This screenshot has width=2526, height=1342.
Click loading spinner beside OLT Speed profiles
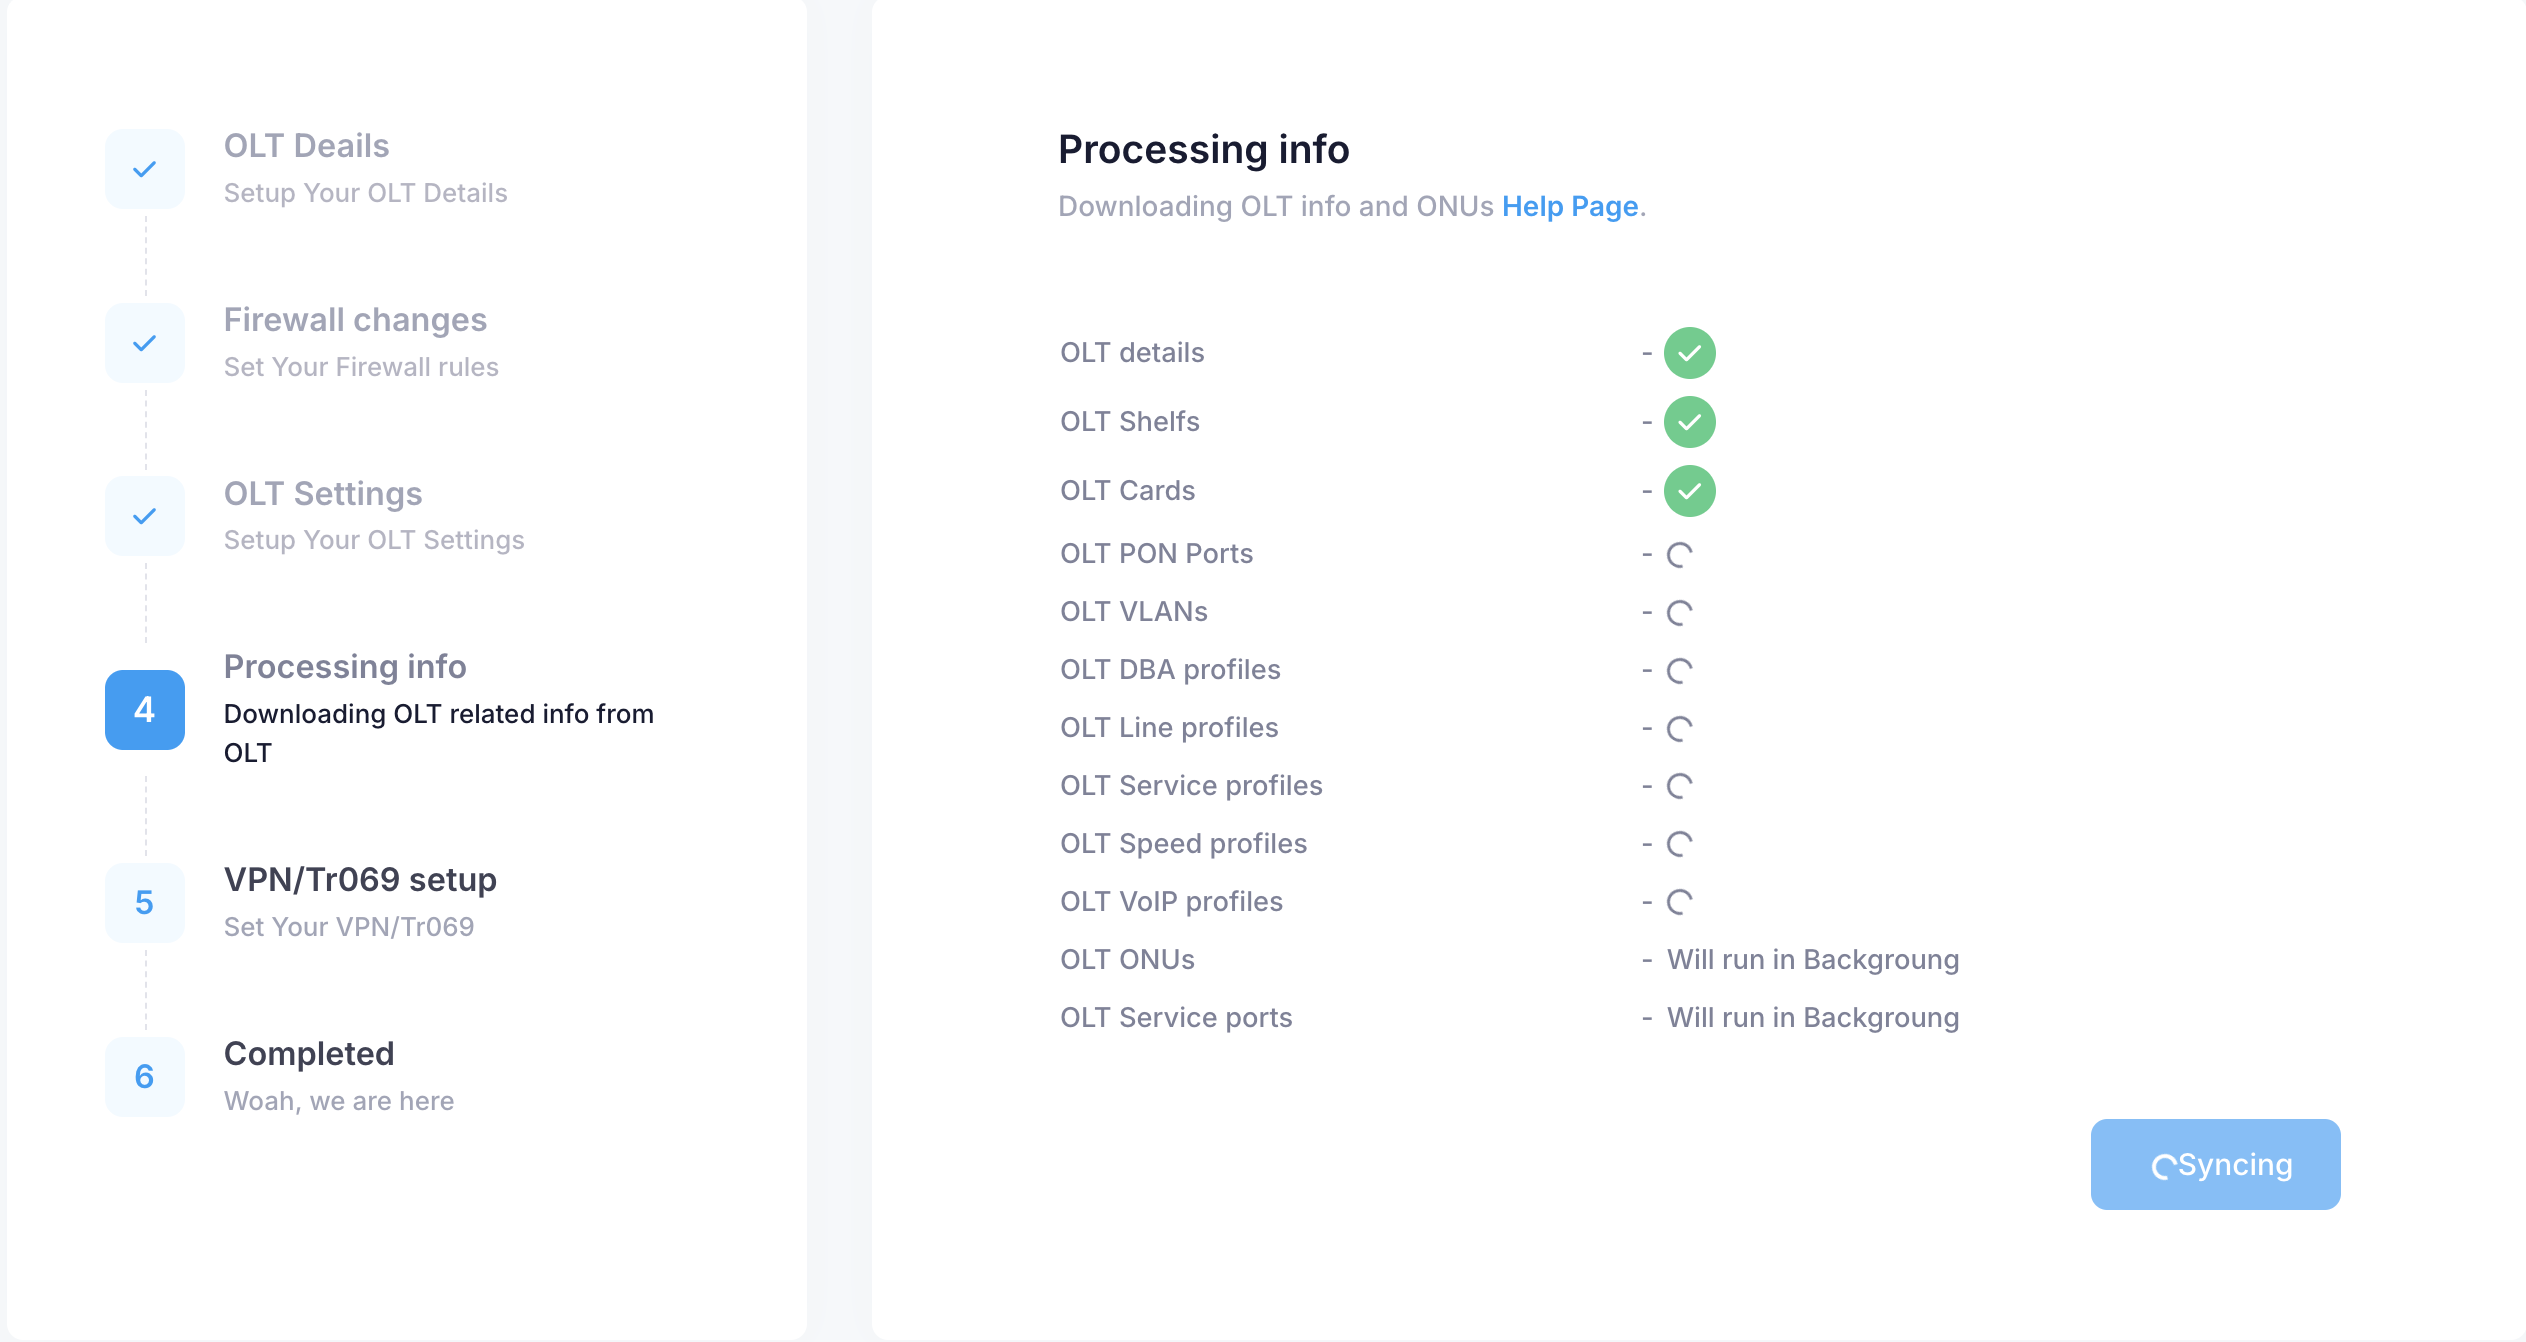(x=1679, y=845)
